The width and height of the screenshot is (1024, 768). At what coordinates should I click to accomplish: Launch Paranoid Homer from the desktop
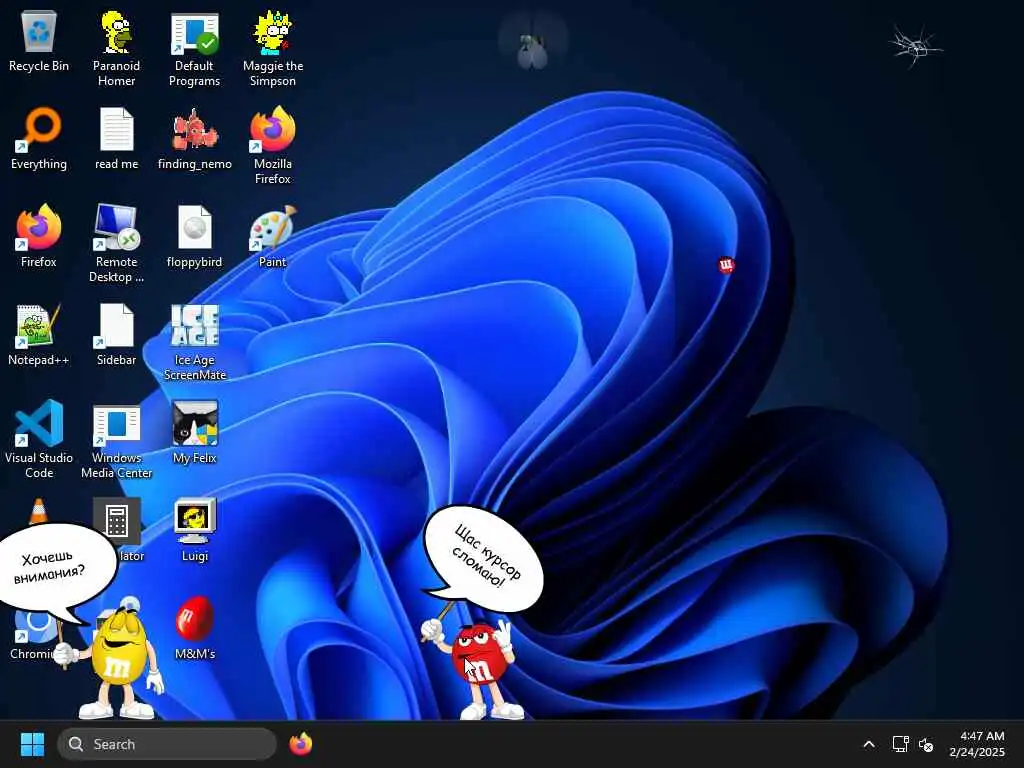click(116, 49)
